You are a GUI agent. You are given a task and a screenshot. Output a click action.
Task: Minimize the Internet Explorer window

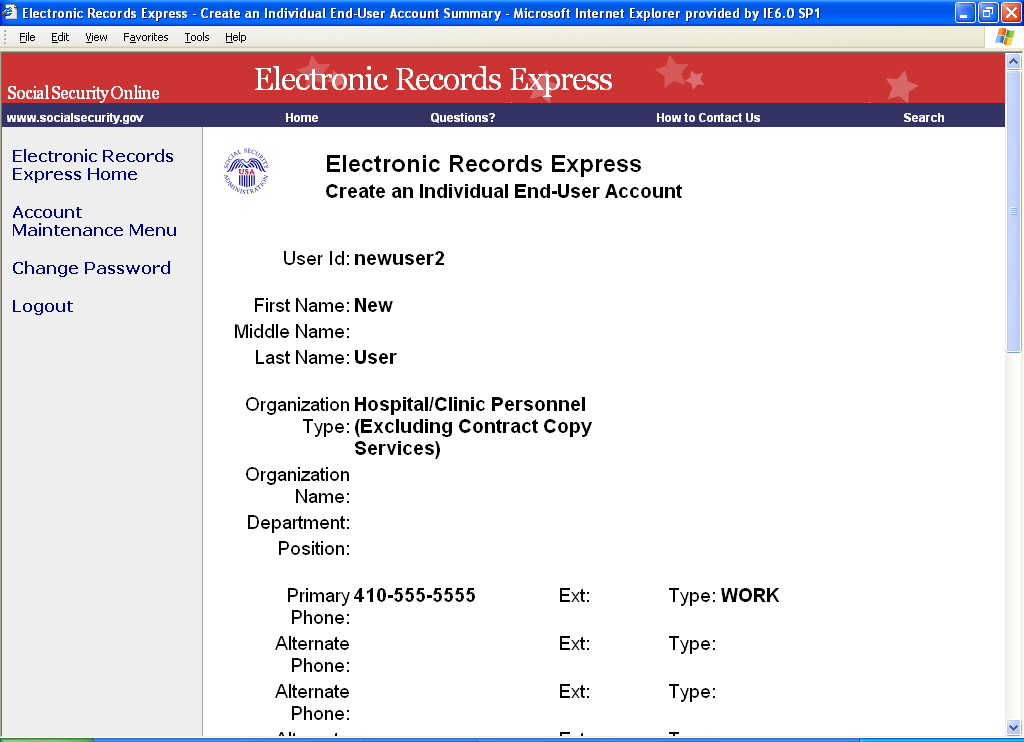(965, 12)
